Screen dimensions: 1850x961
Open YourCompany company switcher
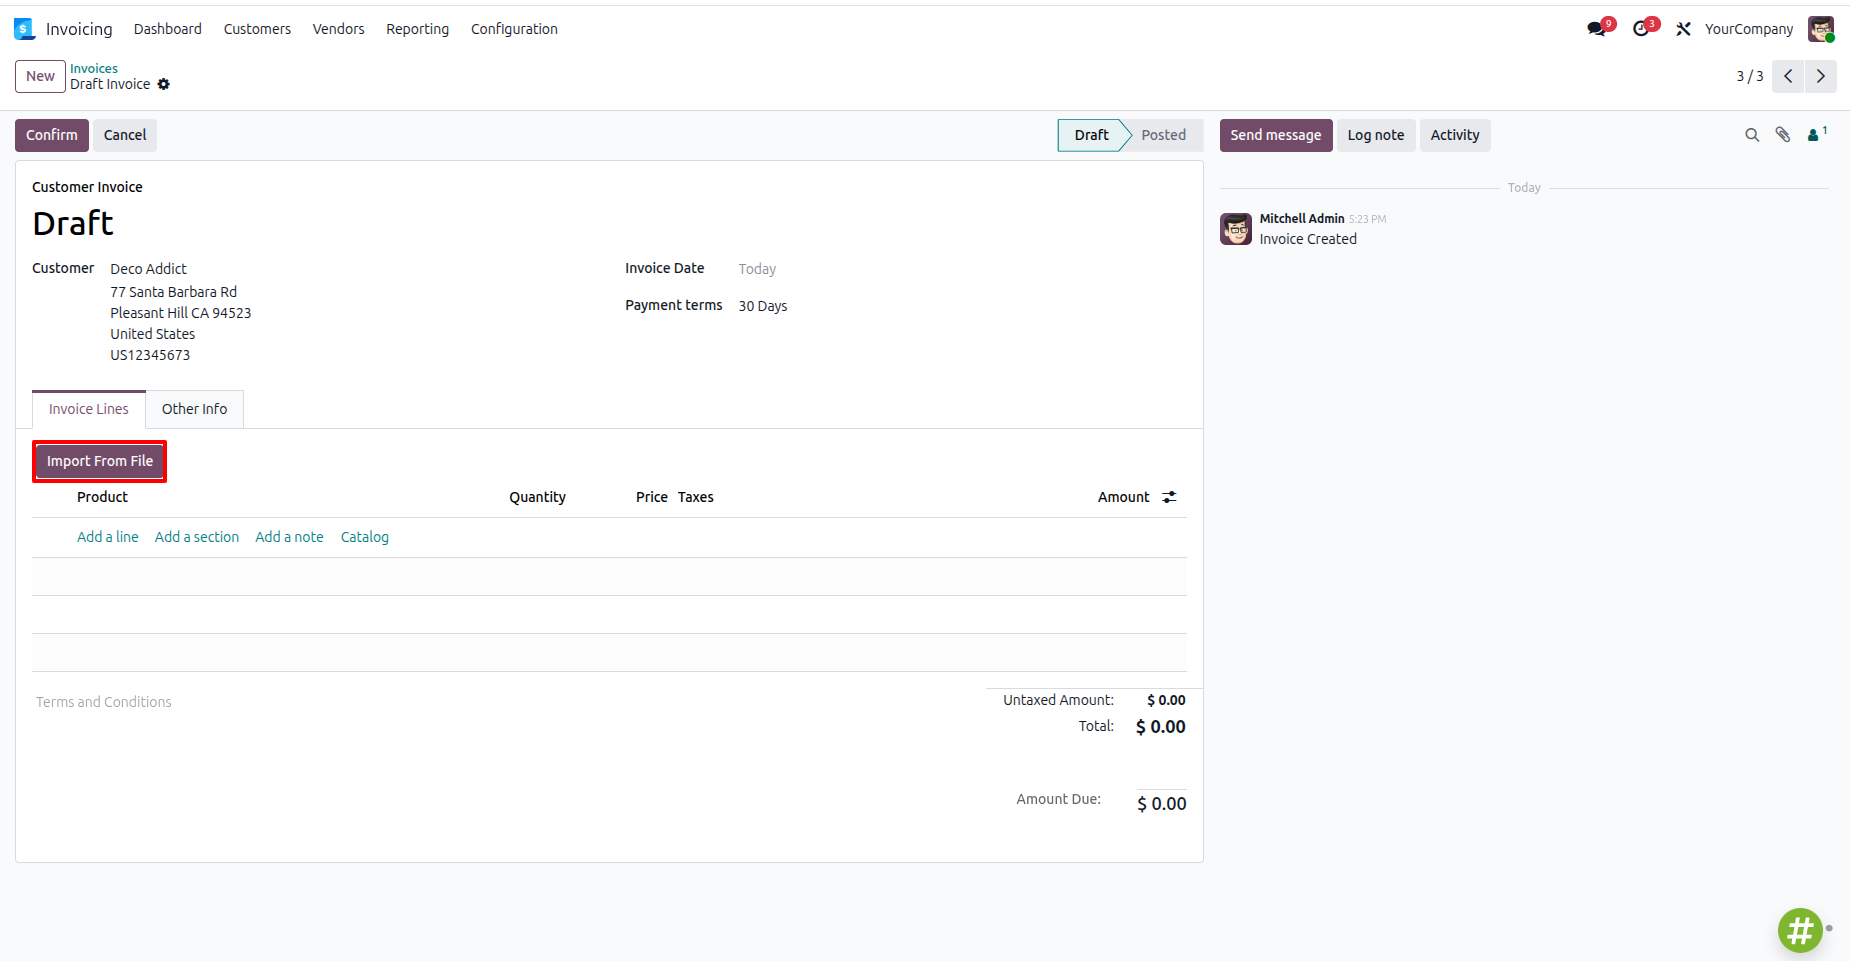point(1749,29)
